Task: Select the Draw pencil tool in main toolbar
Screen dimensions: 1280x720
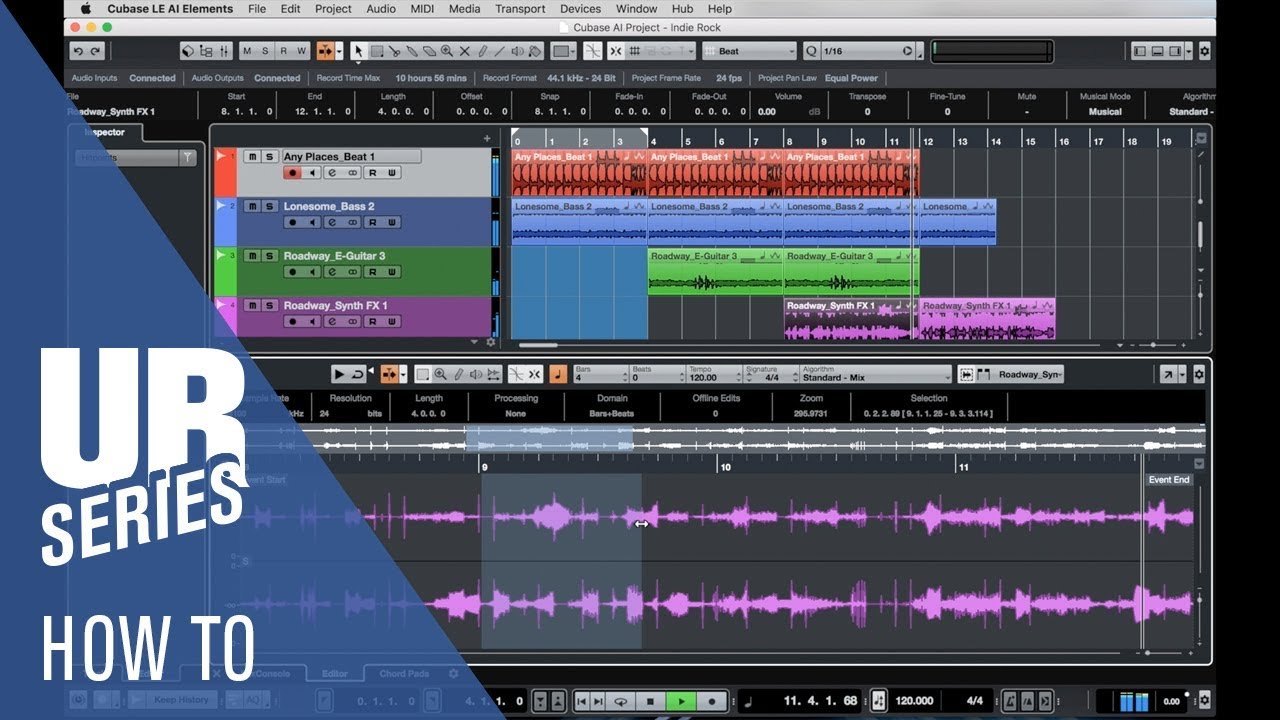Action: 482,51
